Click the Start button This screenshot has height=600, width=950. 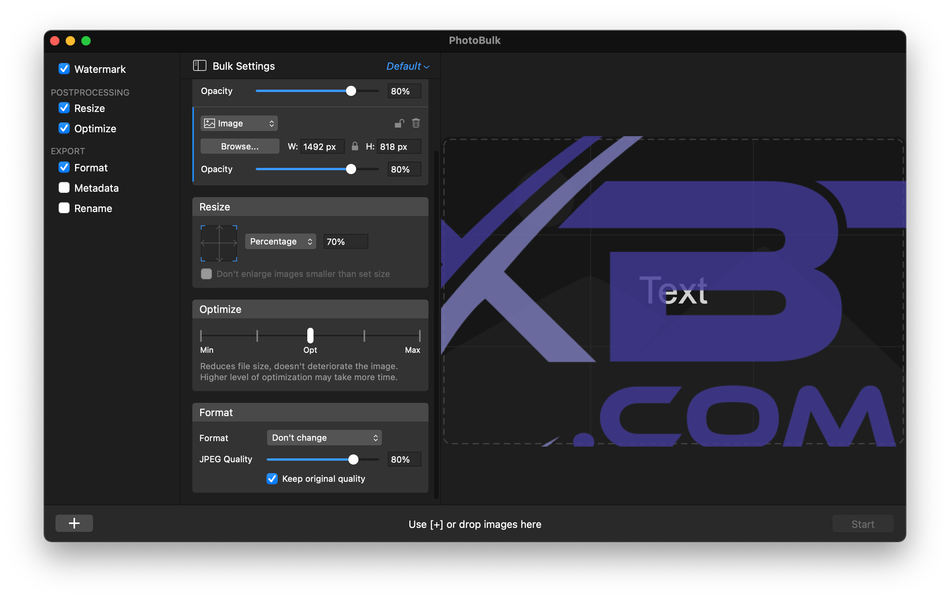point(863,524)
